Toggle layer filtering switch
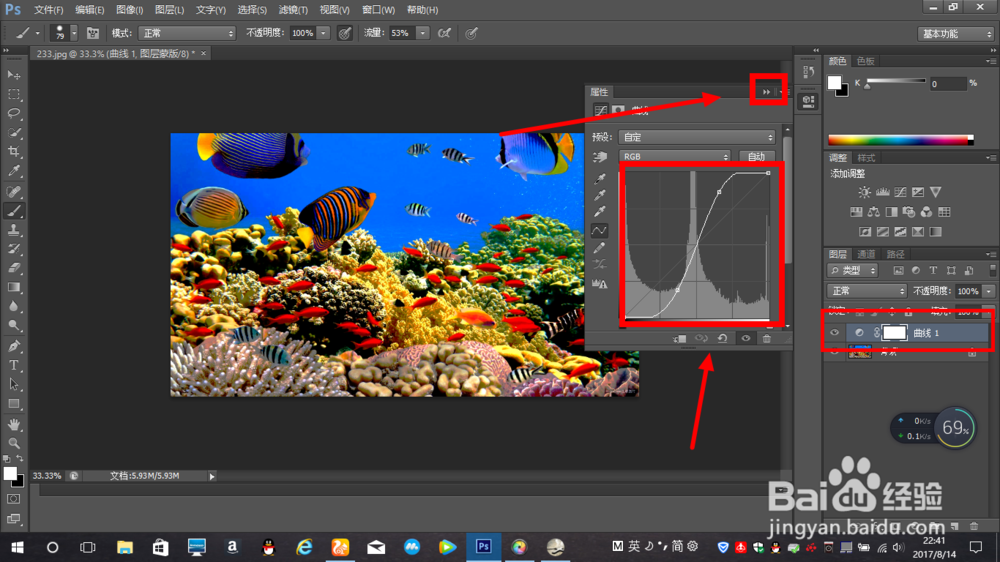 point(992,270)
